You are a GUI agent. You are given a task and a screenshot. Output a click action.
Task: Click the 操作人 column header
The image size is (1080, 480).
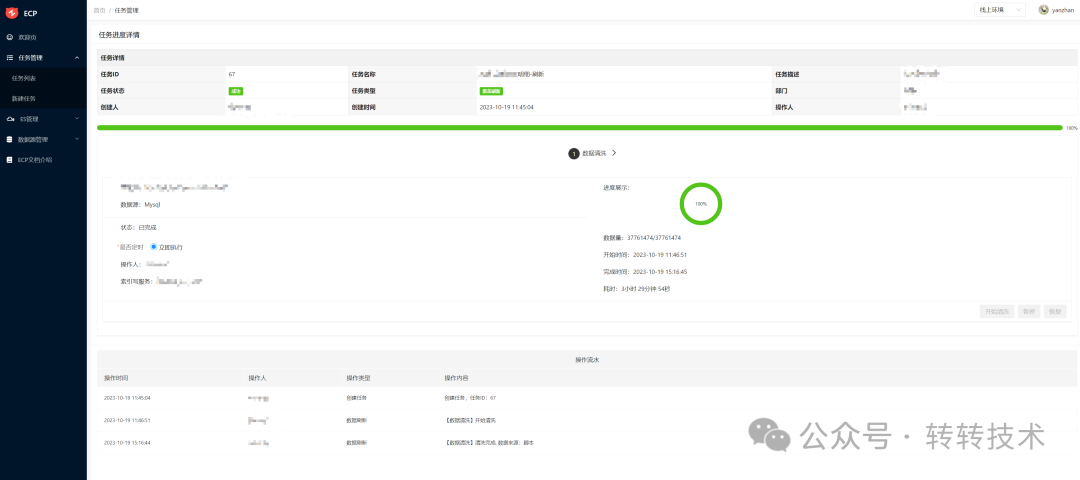pyautogui.click(x=257, y=379)
